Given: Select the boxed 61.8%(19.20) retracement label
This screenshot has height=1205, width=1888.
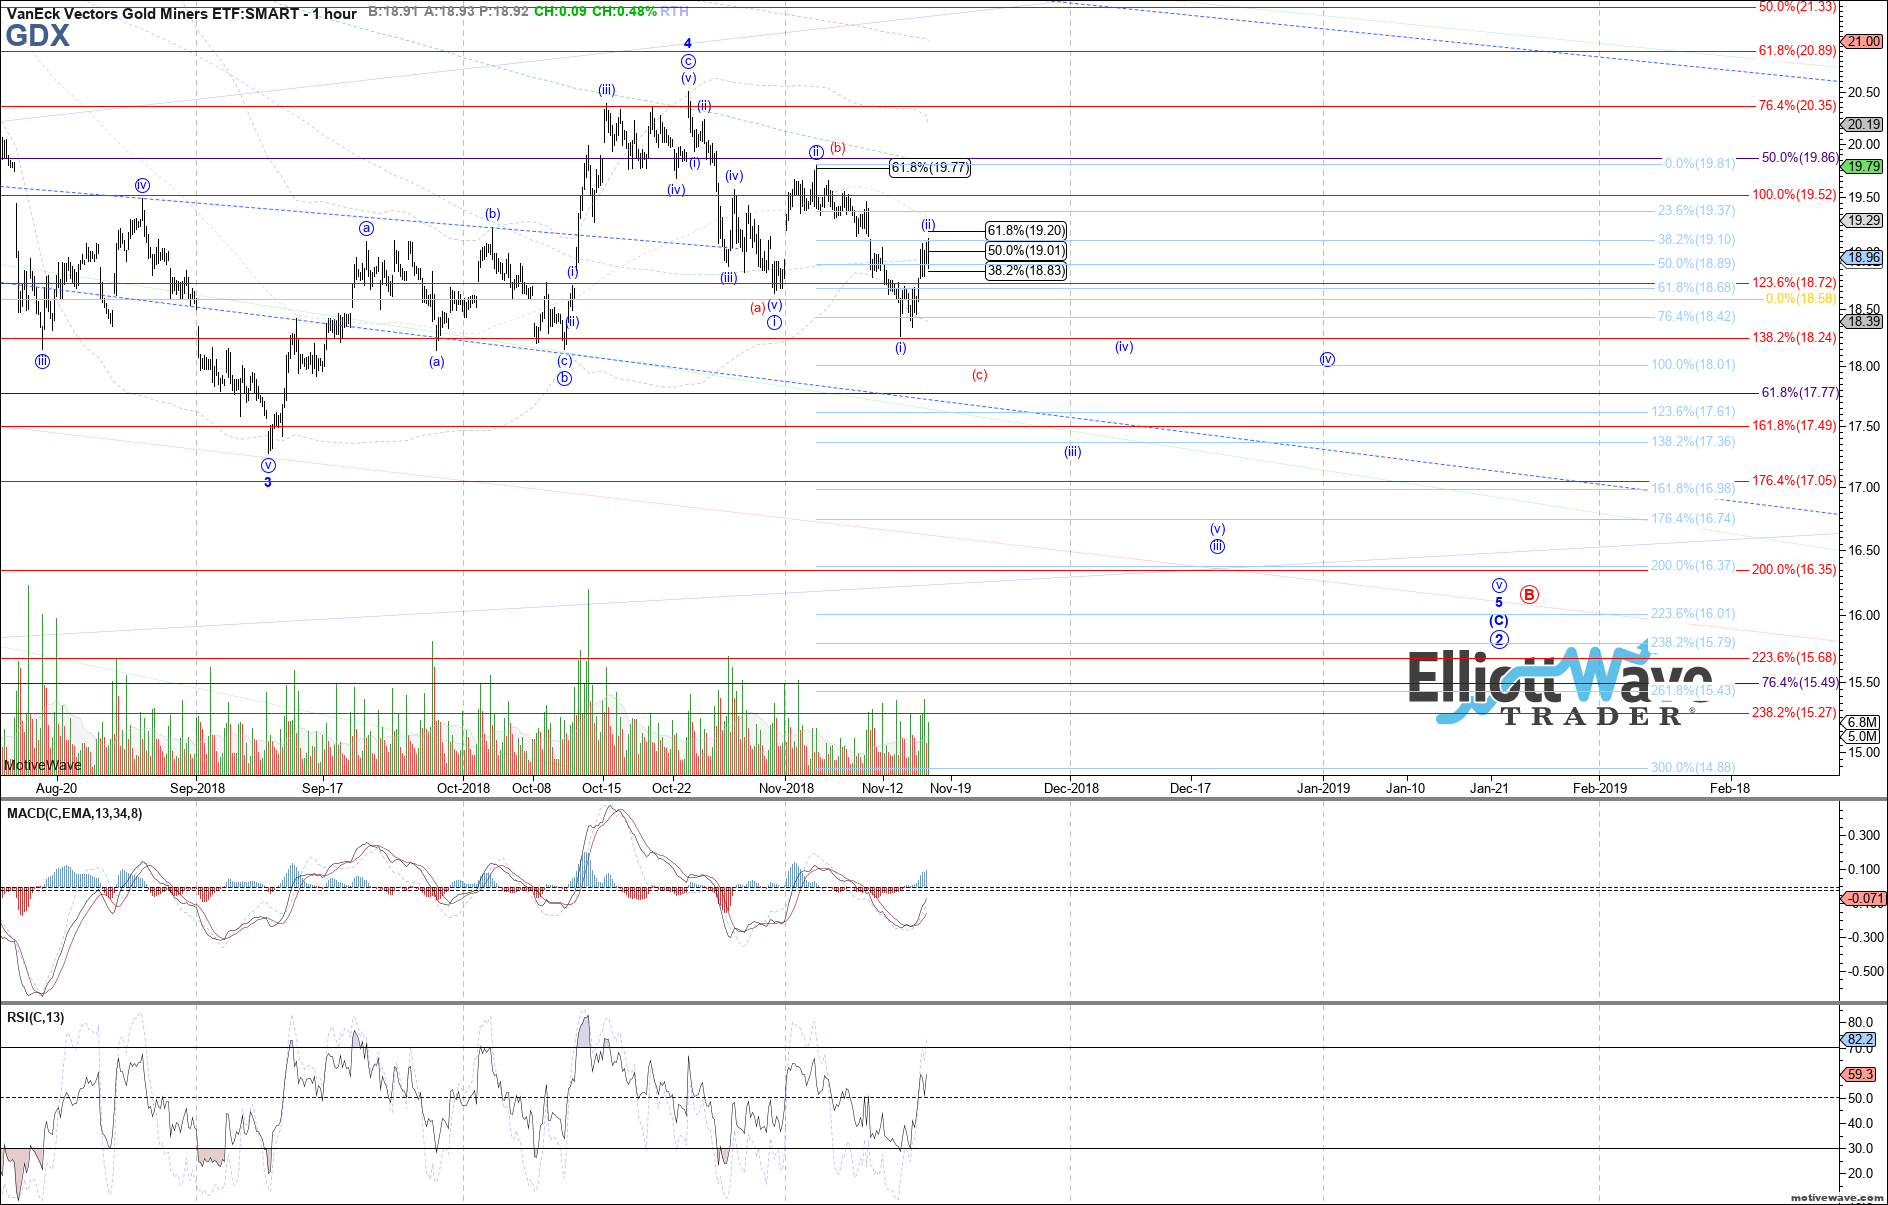Looking at the screenshot, I should (x=1026, y=230).
